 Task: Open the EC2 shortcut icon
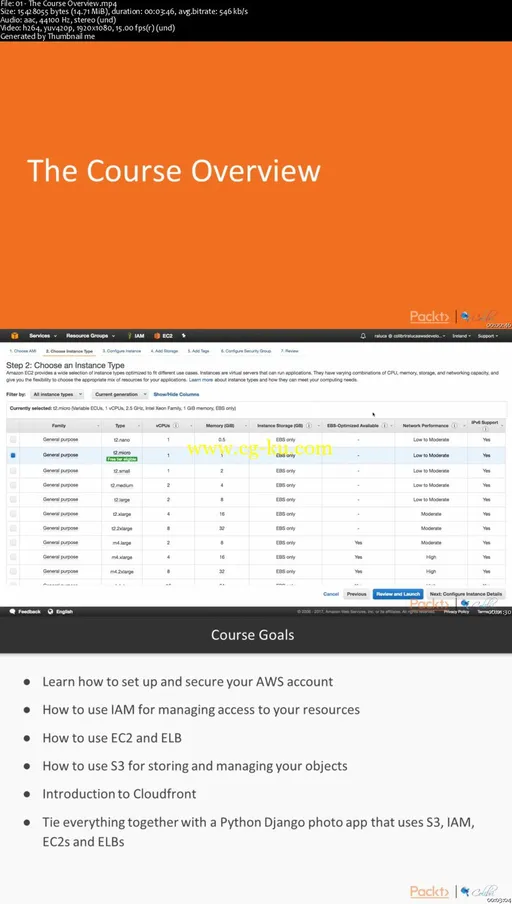click(x=156, y=336)
